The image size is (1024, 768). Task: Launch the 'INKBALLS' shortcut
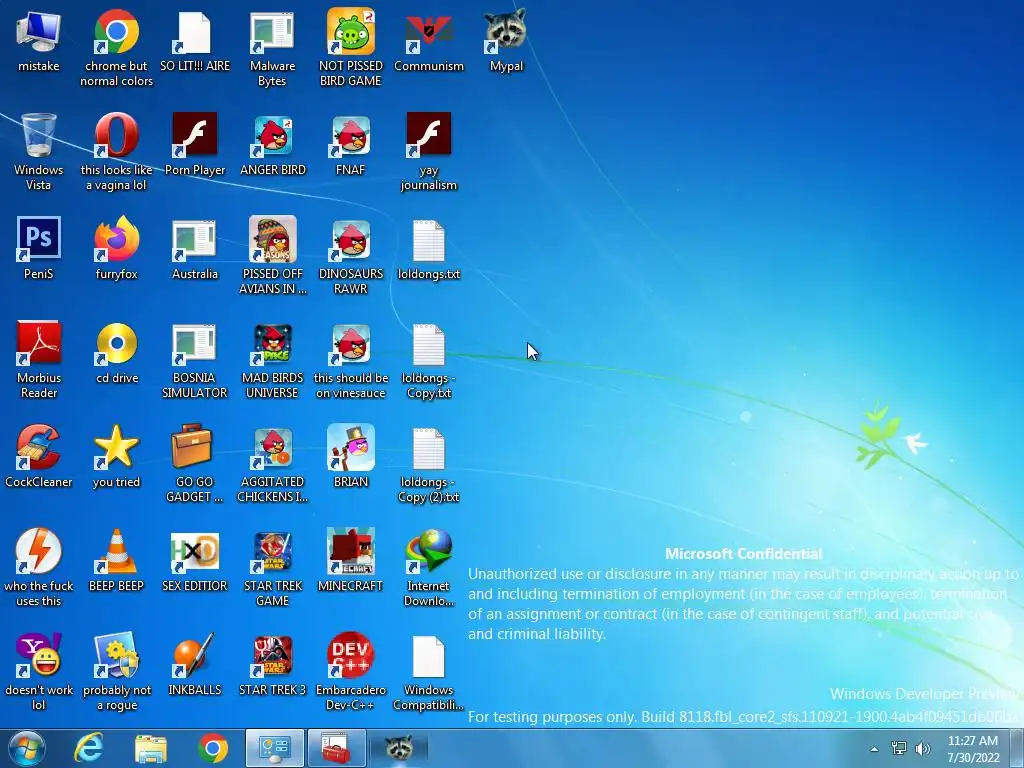pos(195,654)
